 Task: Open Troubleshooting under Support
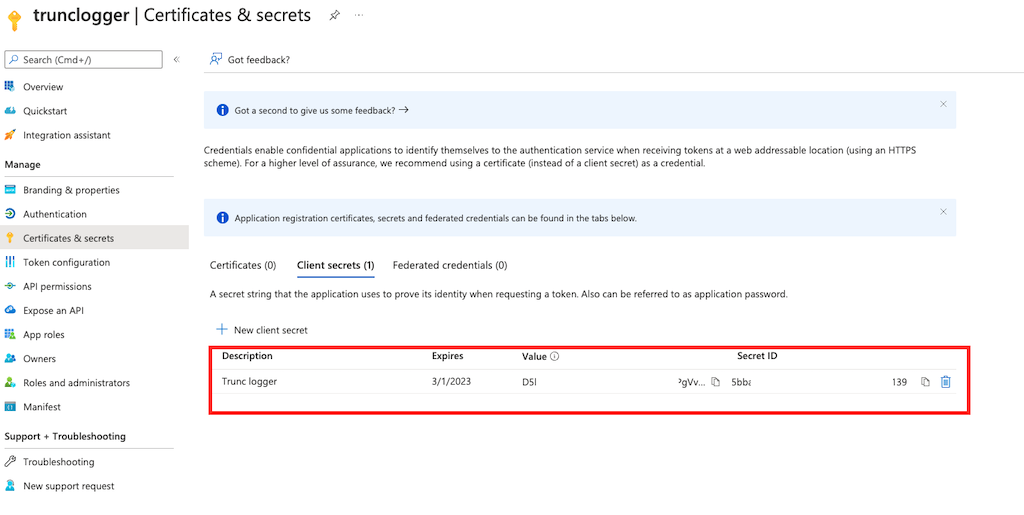(59, 462)
